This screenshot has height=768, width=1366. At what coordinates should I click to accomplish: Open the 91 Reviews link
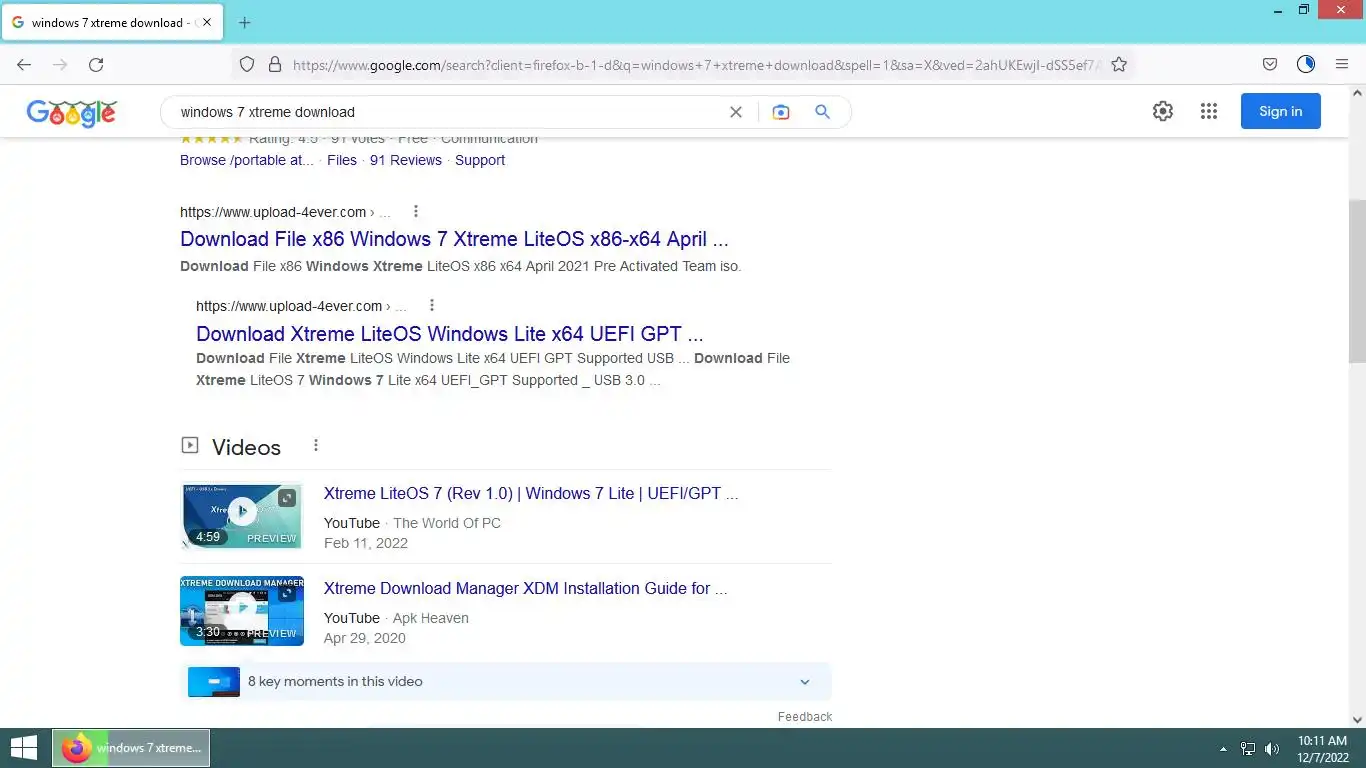point(406,160)
